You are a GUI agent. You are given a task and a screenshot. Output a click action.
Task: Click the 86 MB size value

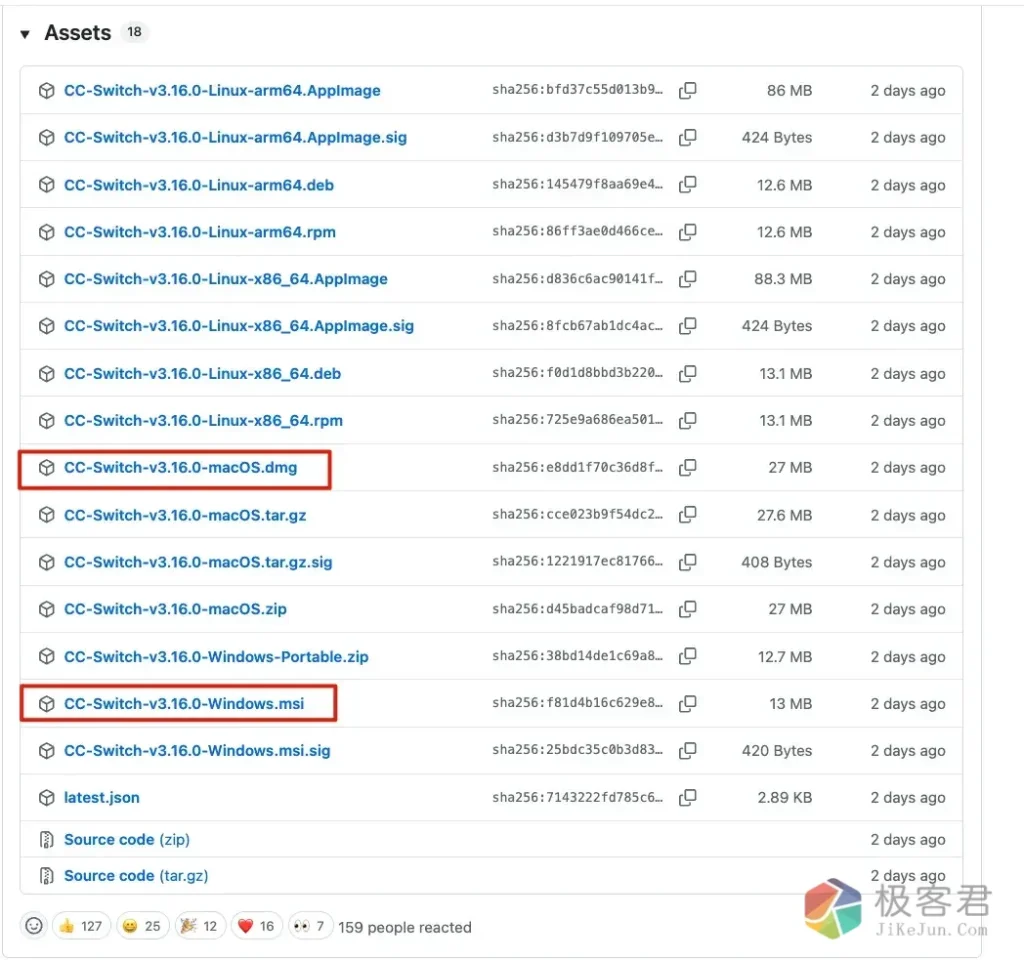tap(790, 90)
